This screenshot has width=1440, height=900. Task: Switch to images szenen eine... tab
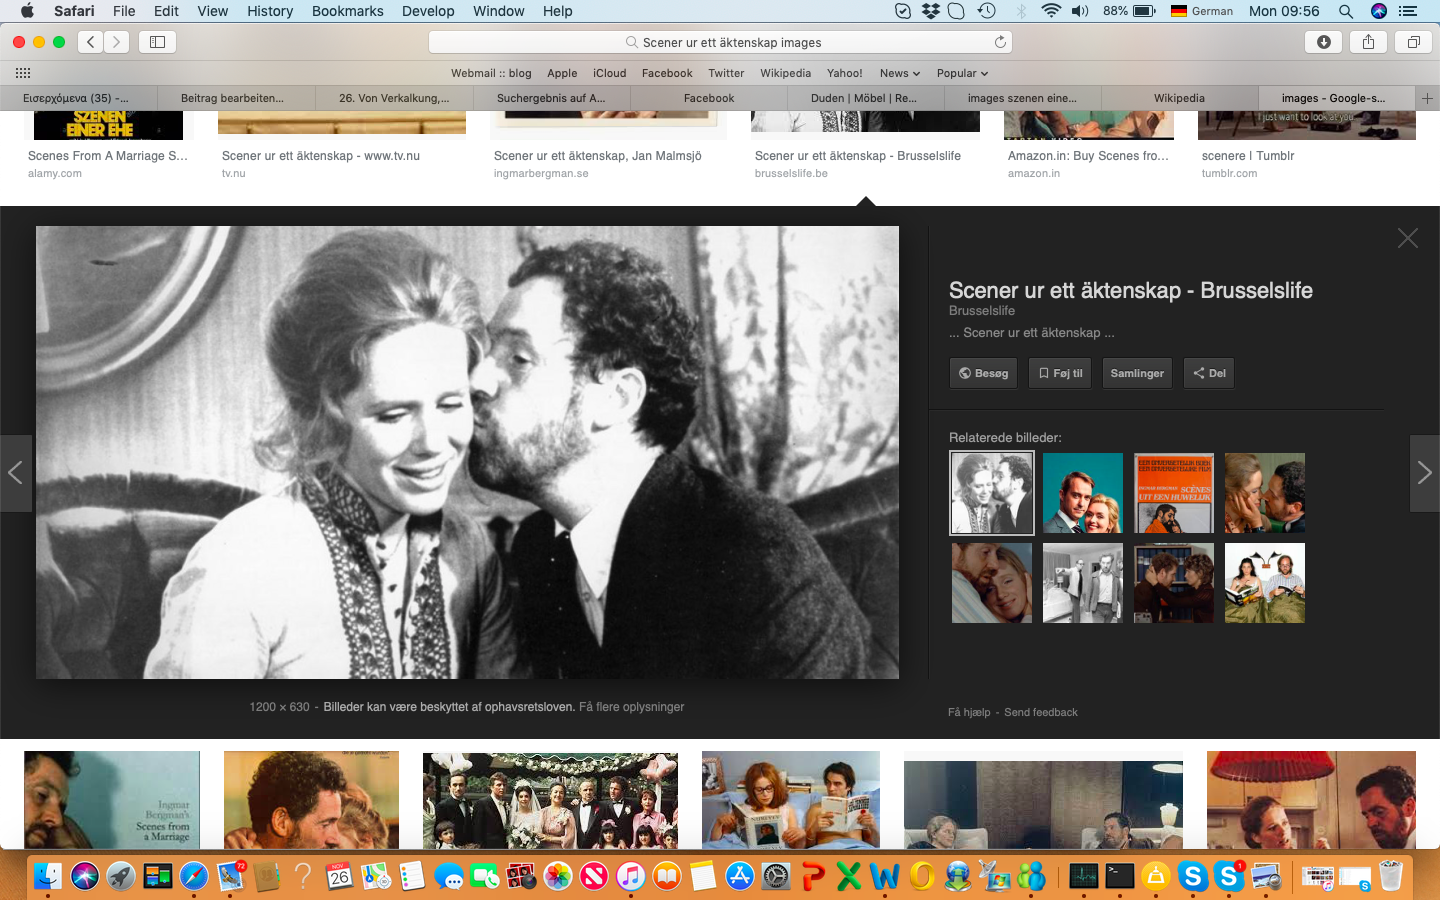tap(1022, 98)
